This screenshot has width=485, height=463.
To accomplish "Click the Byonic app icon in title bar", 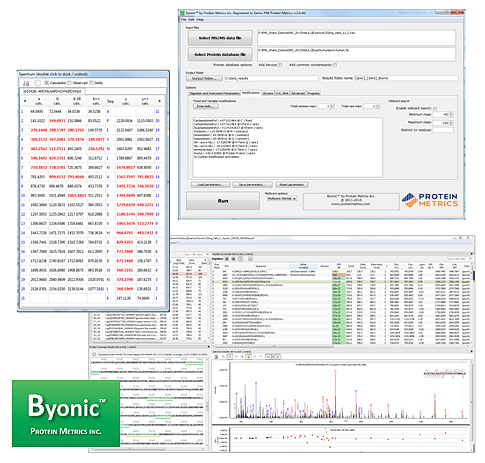I will coord(182,13).
